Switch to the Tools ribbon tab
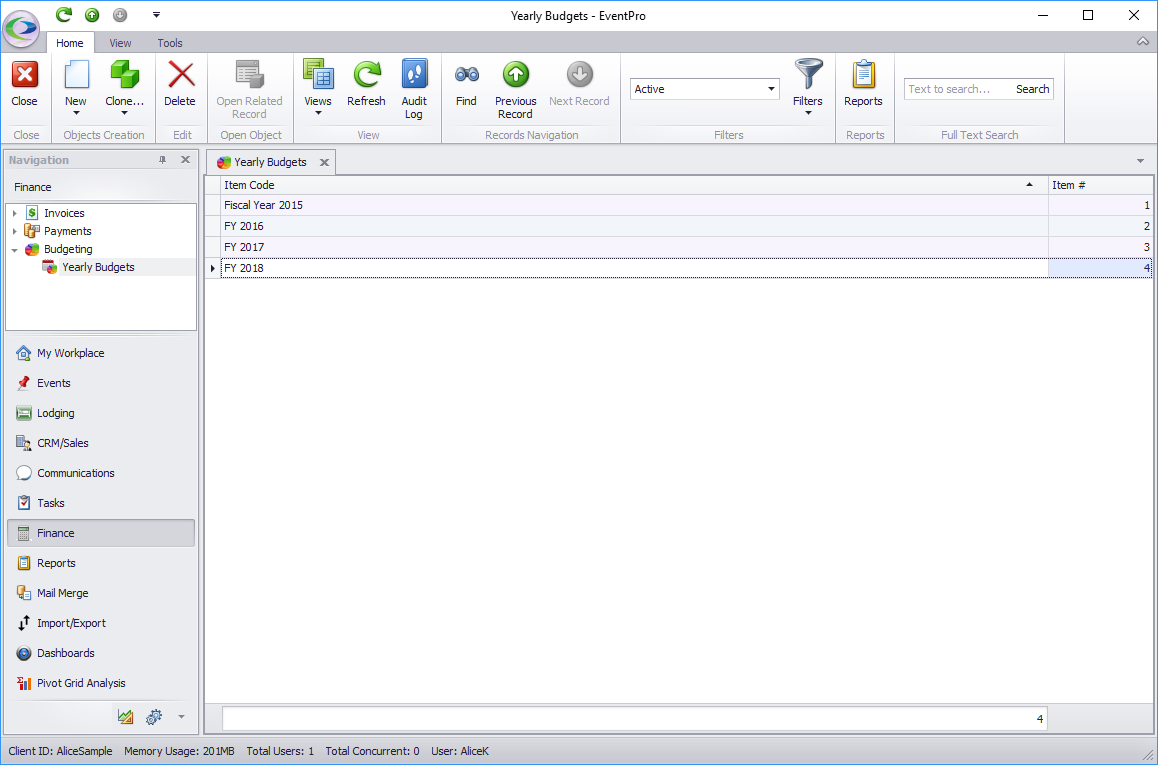 click(x=170, y=43)
